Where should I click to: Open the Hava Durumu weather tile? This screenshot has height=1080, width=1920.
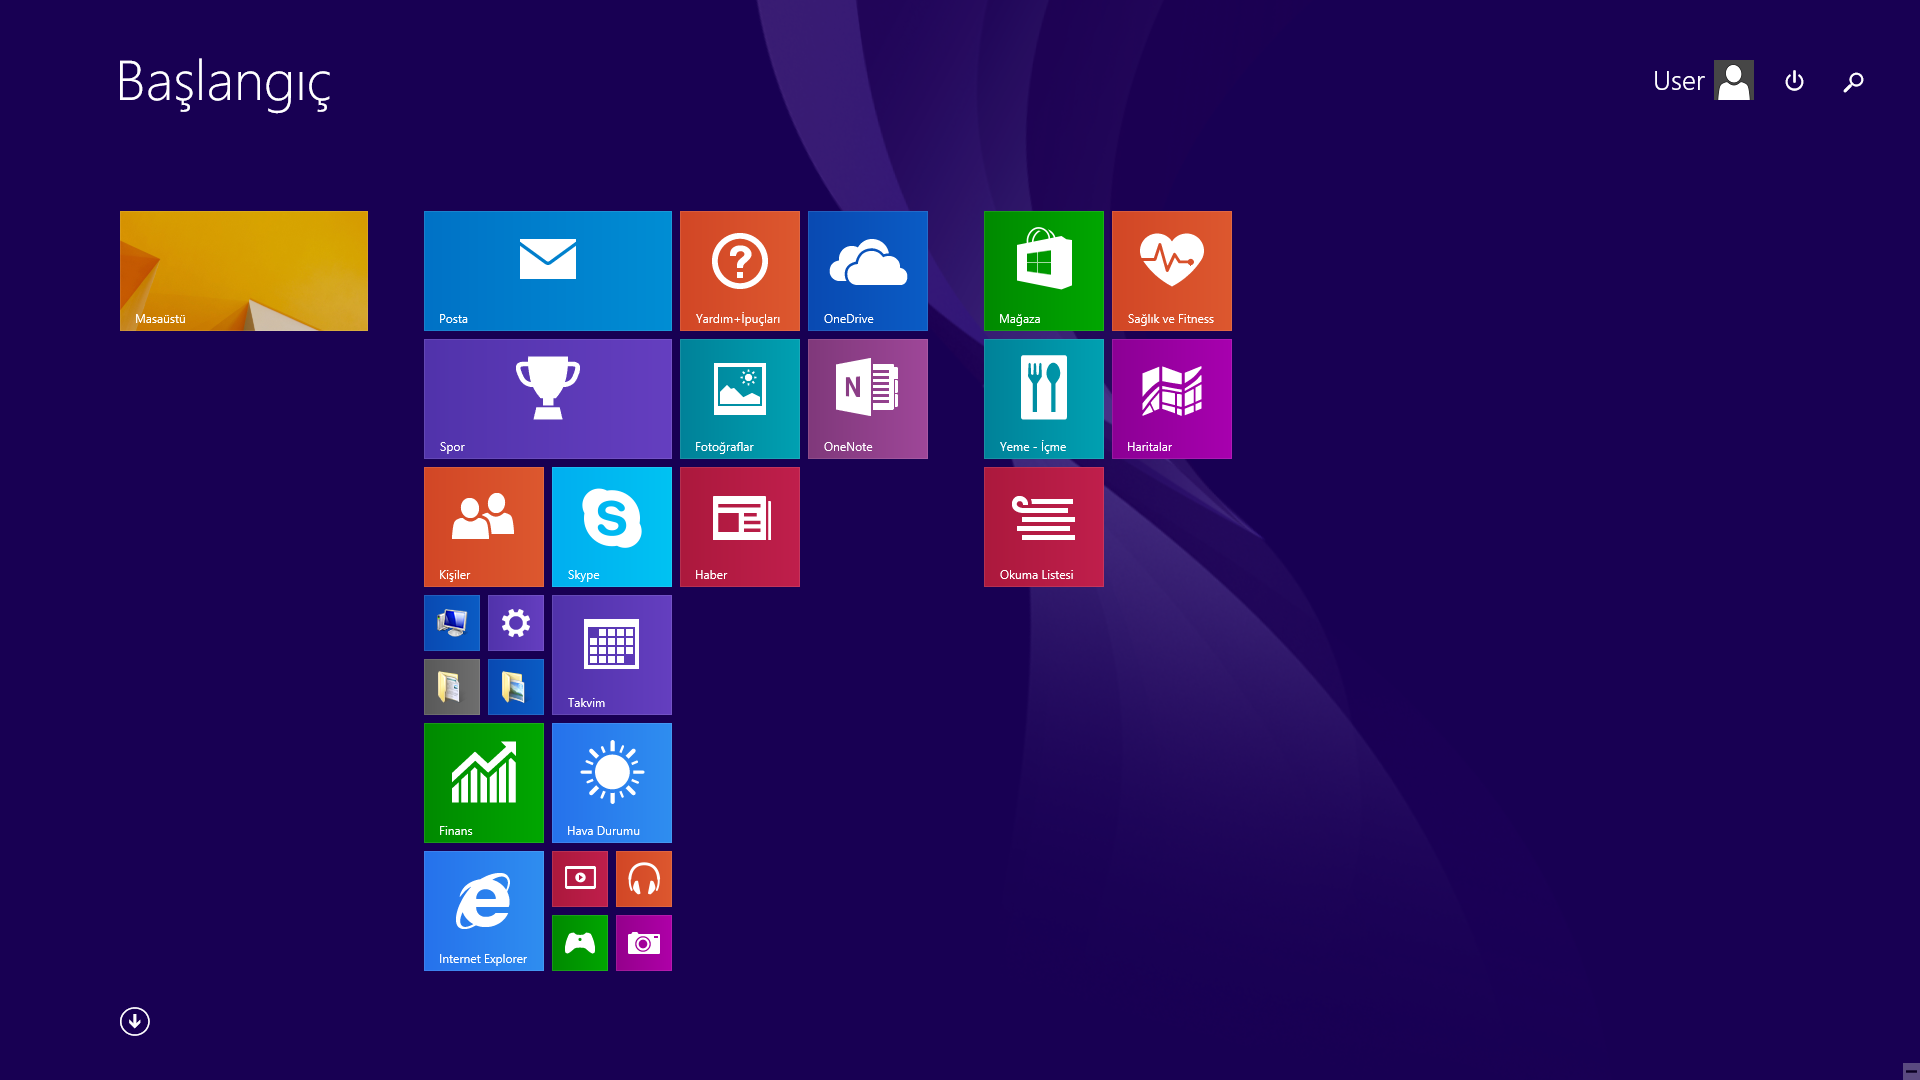[x=611, y=782]
